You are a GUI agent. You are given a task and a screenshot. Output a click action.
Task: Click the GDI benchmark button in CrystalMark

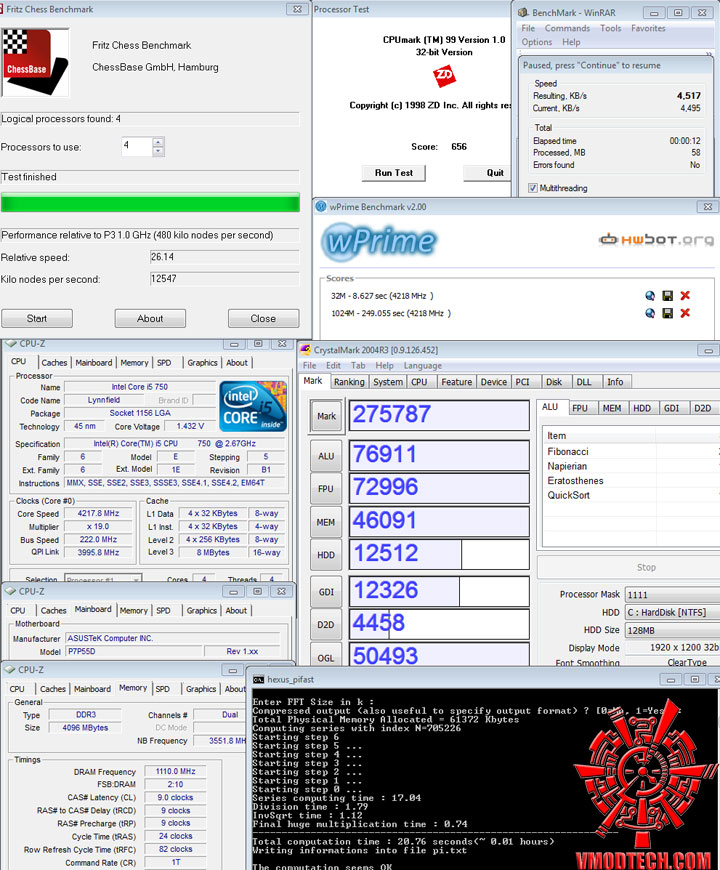coord(326,592)
